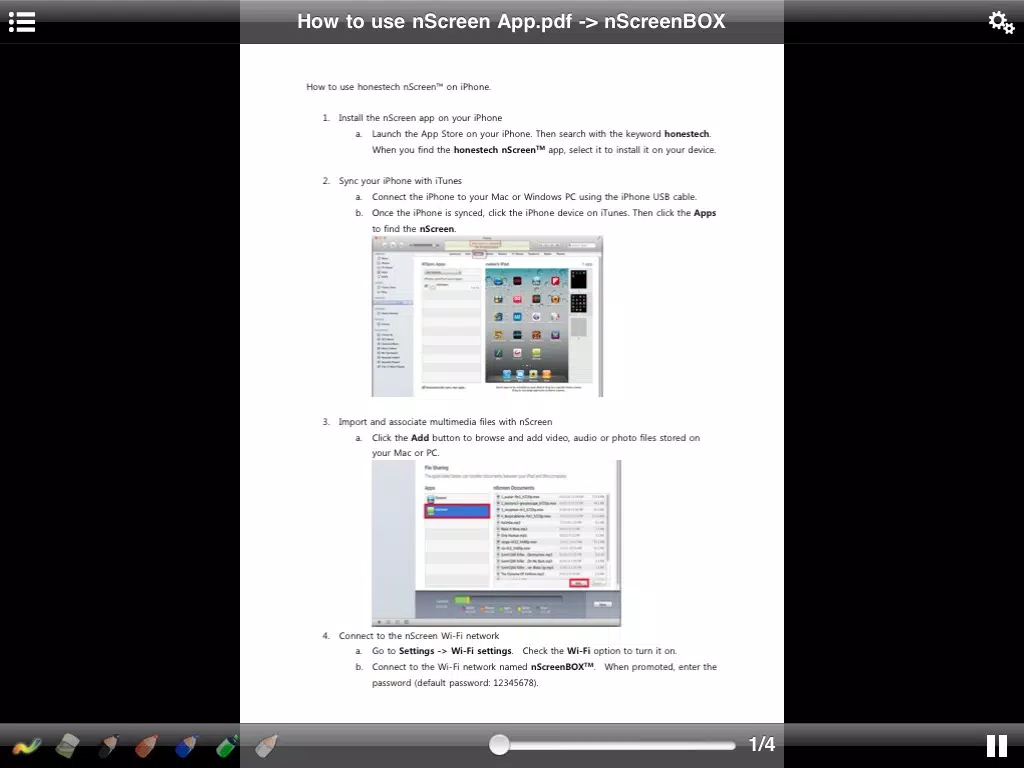
Task: Click "Connect to the nScreen Wi-Fi network" step
Action: point(419,636)
